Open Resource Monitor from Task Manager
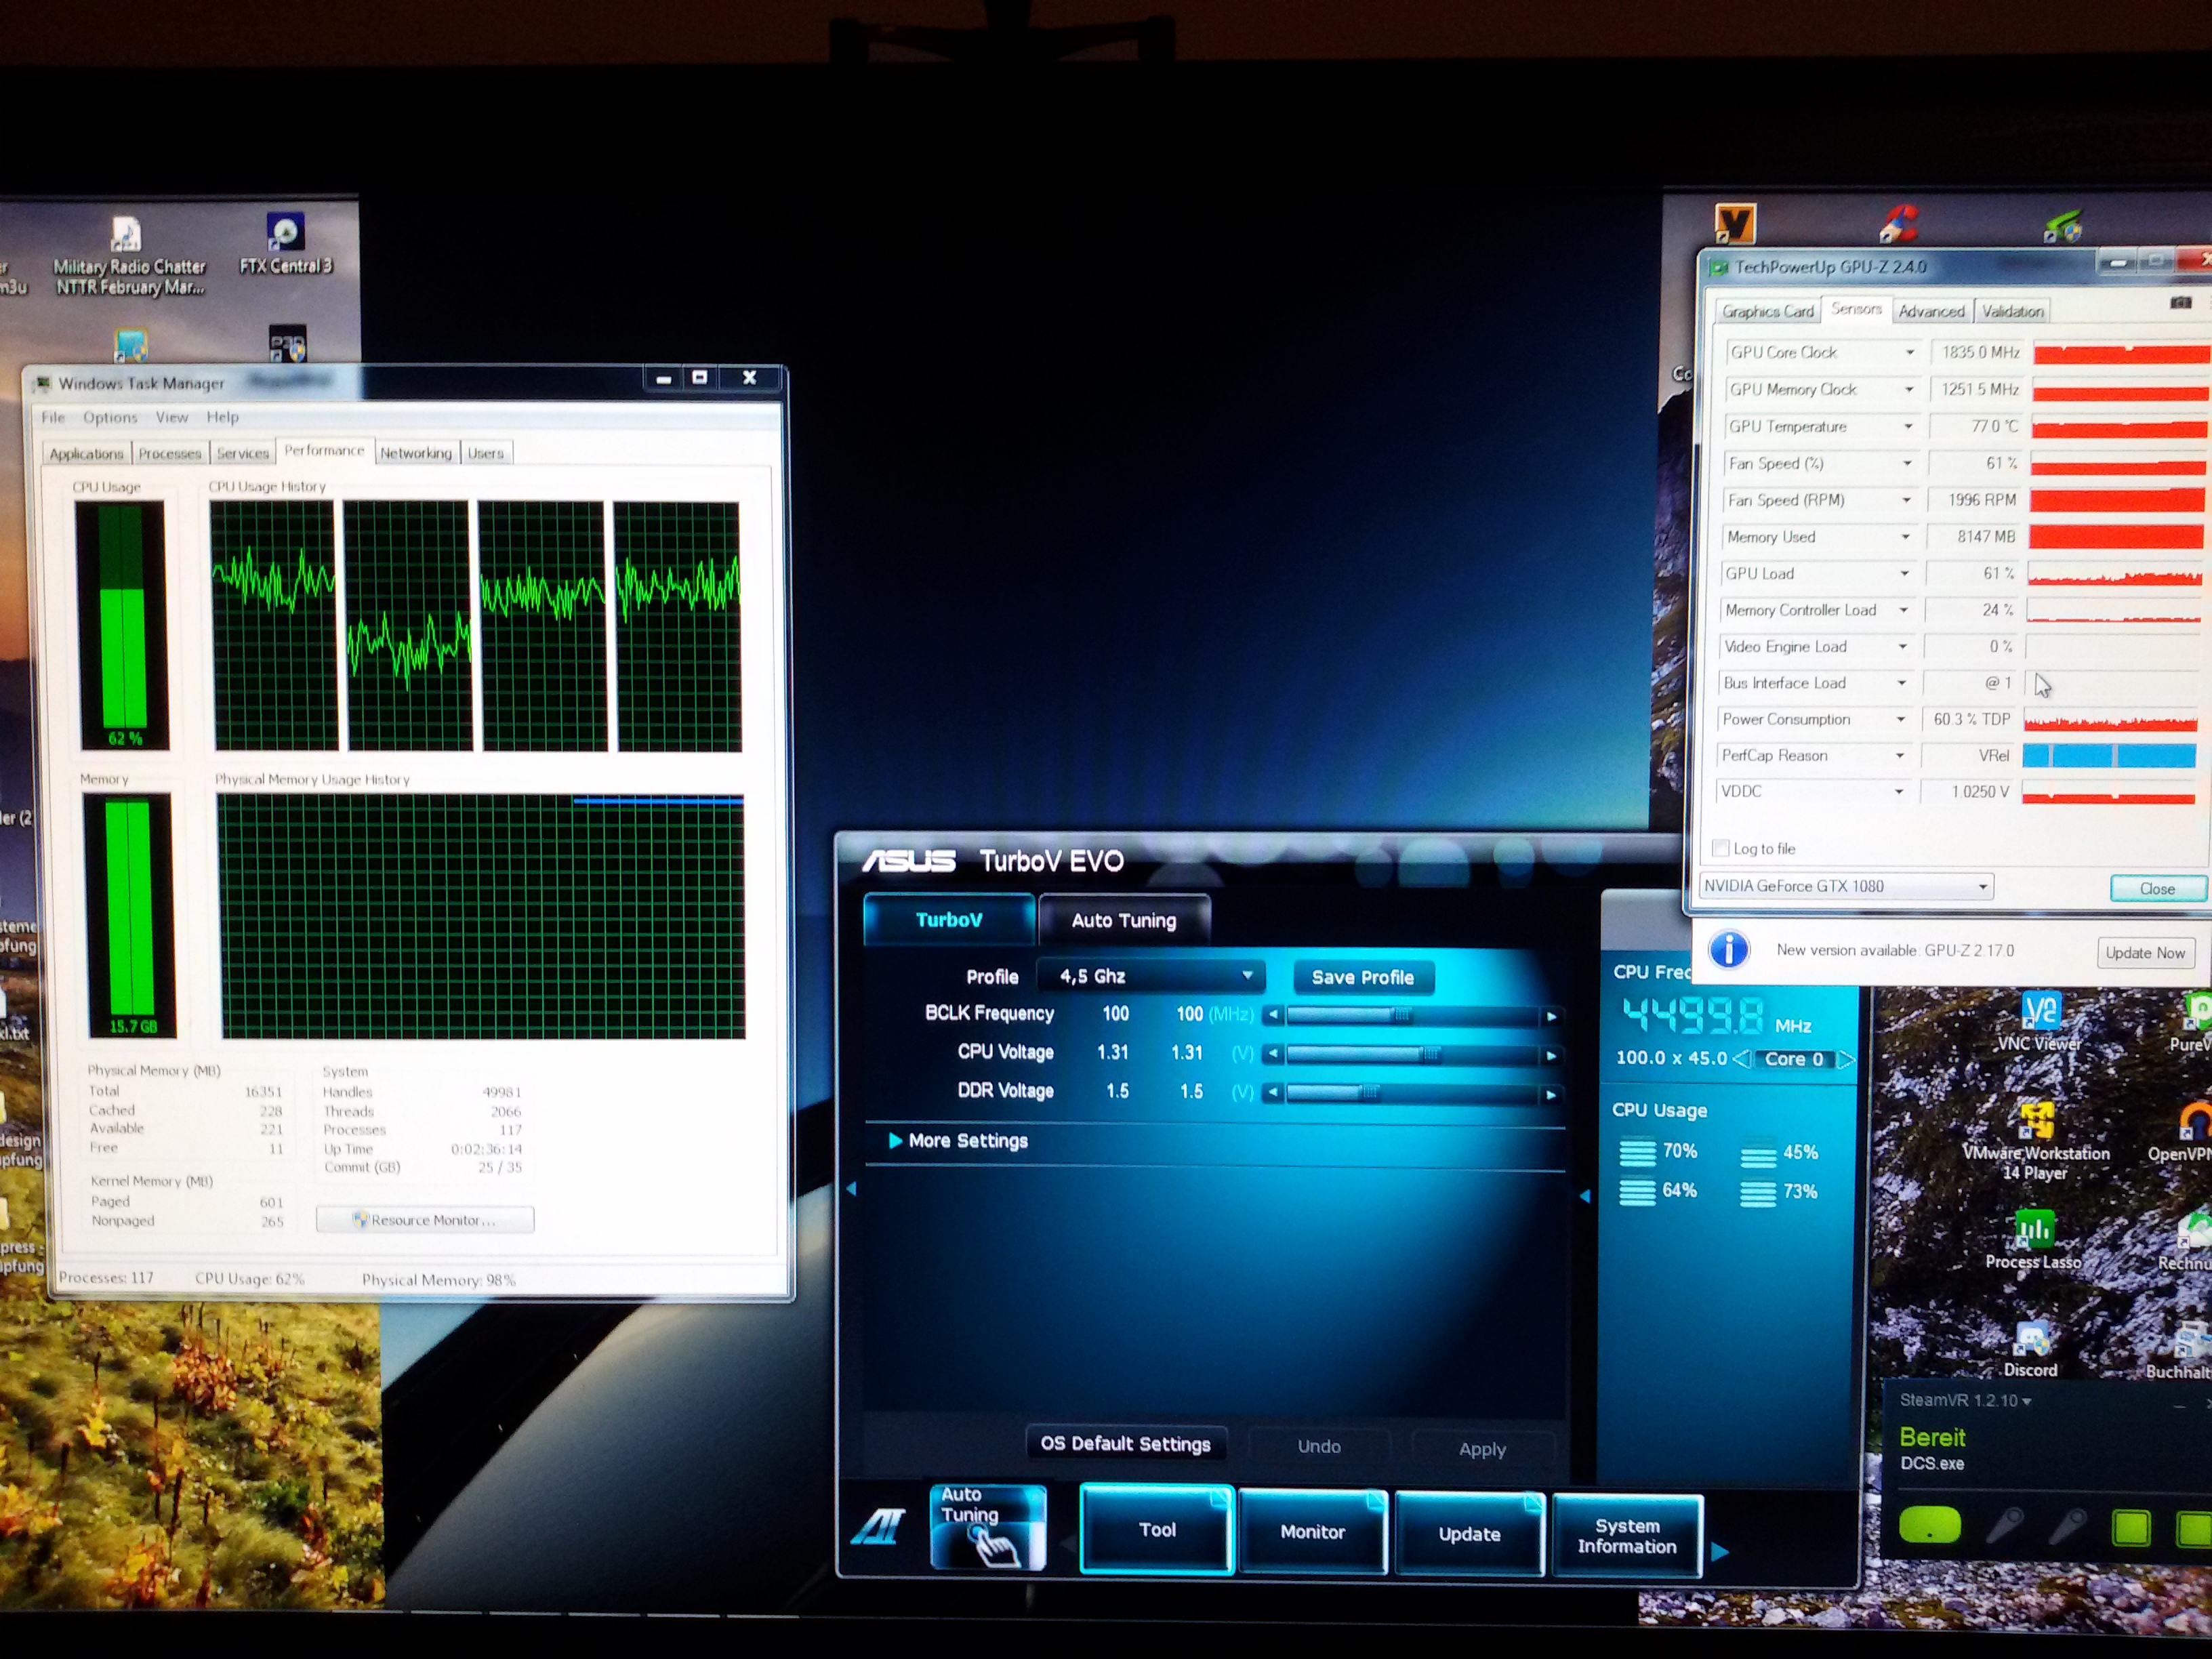Viewport: 2212px width, 1659px height. (x=425, y=1219)
